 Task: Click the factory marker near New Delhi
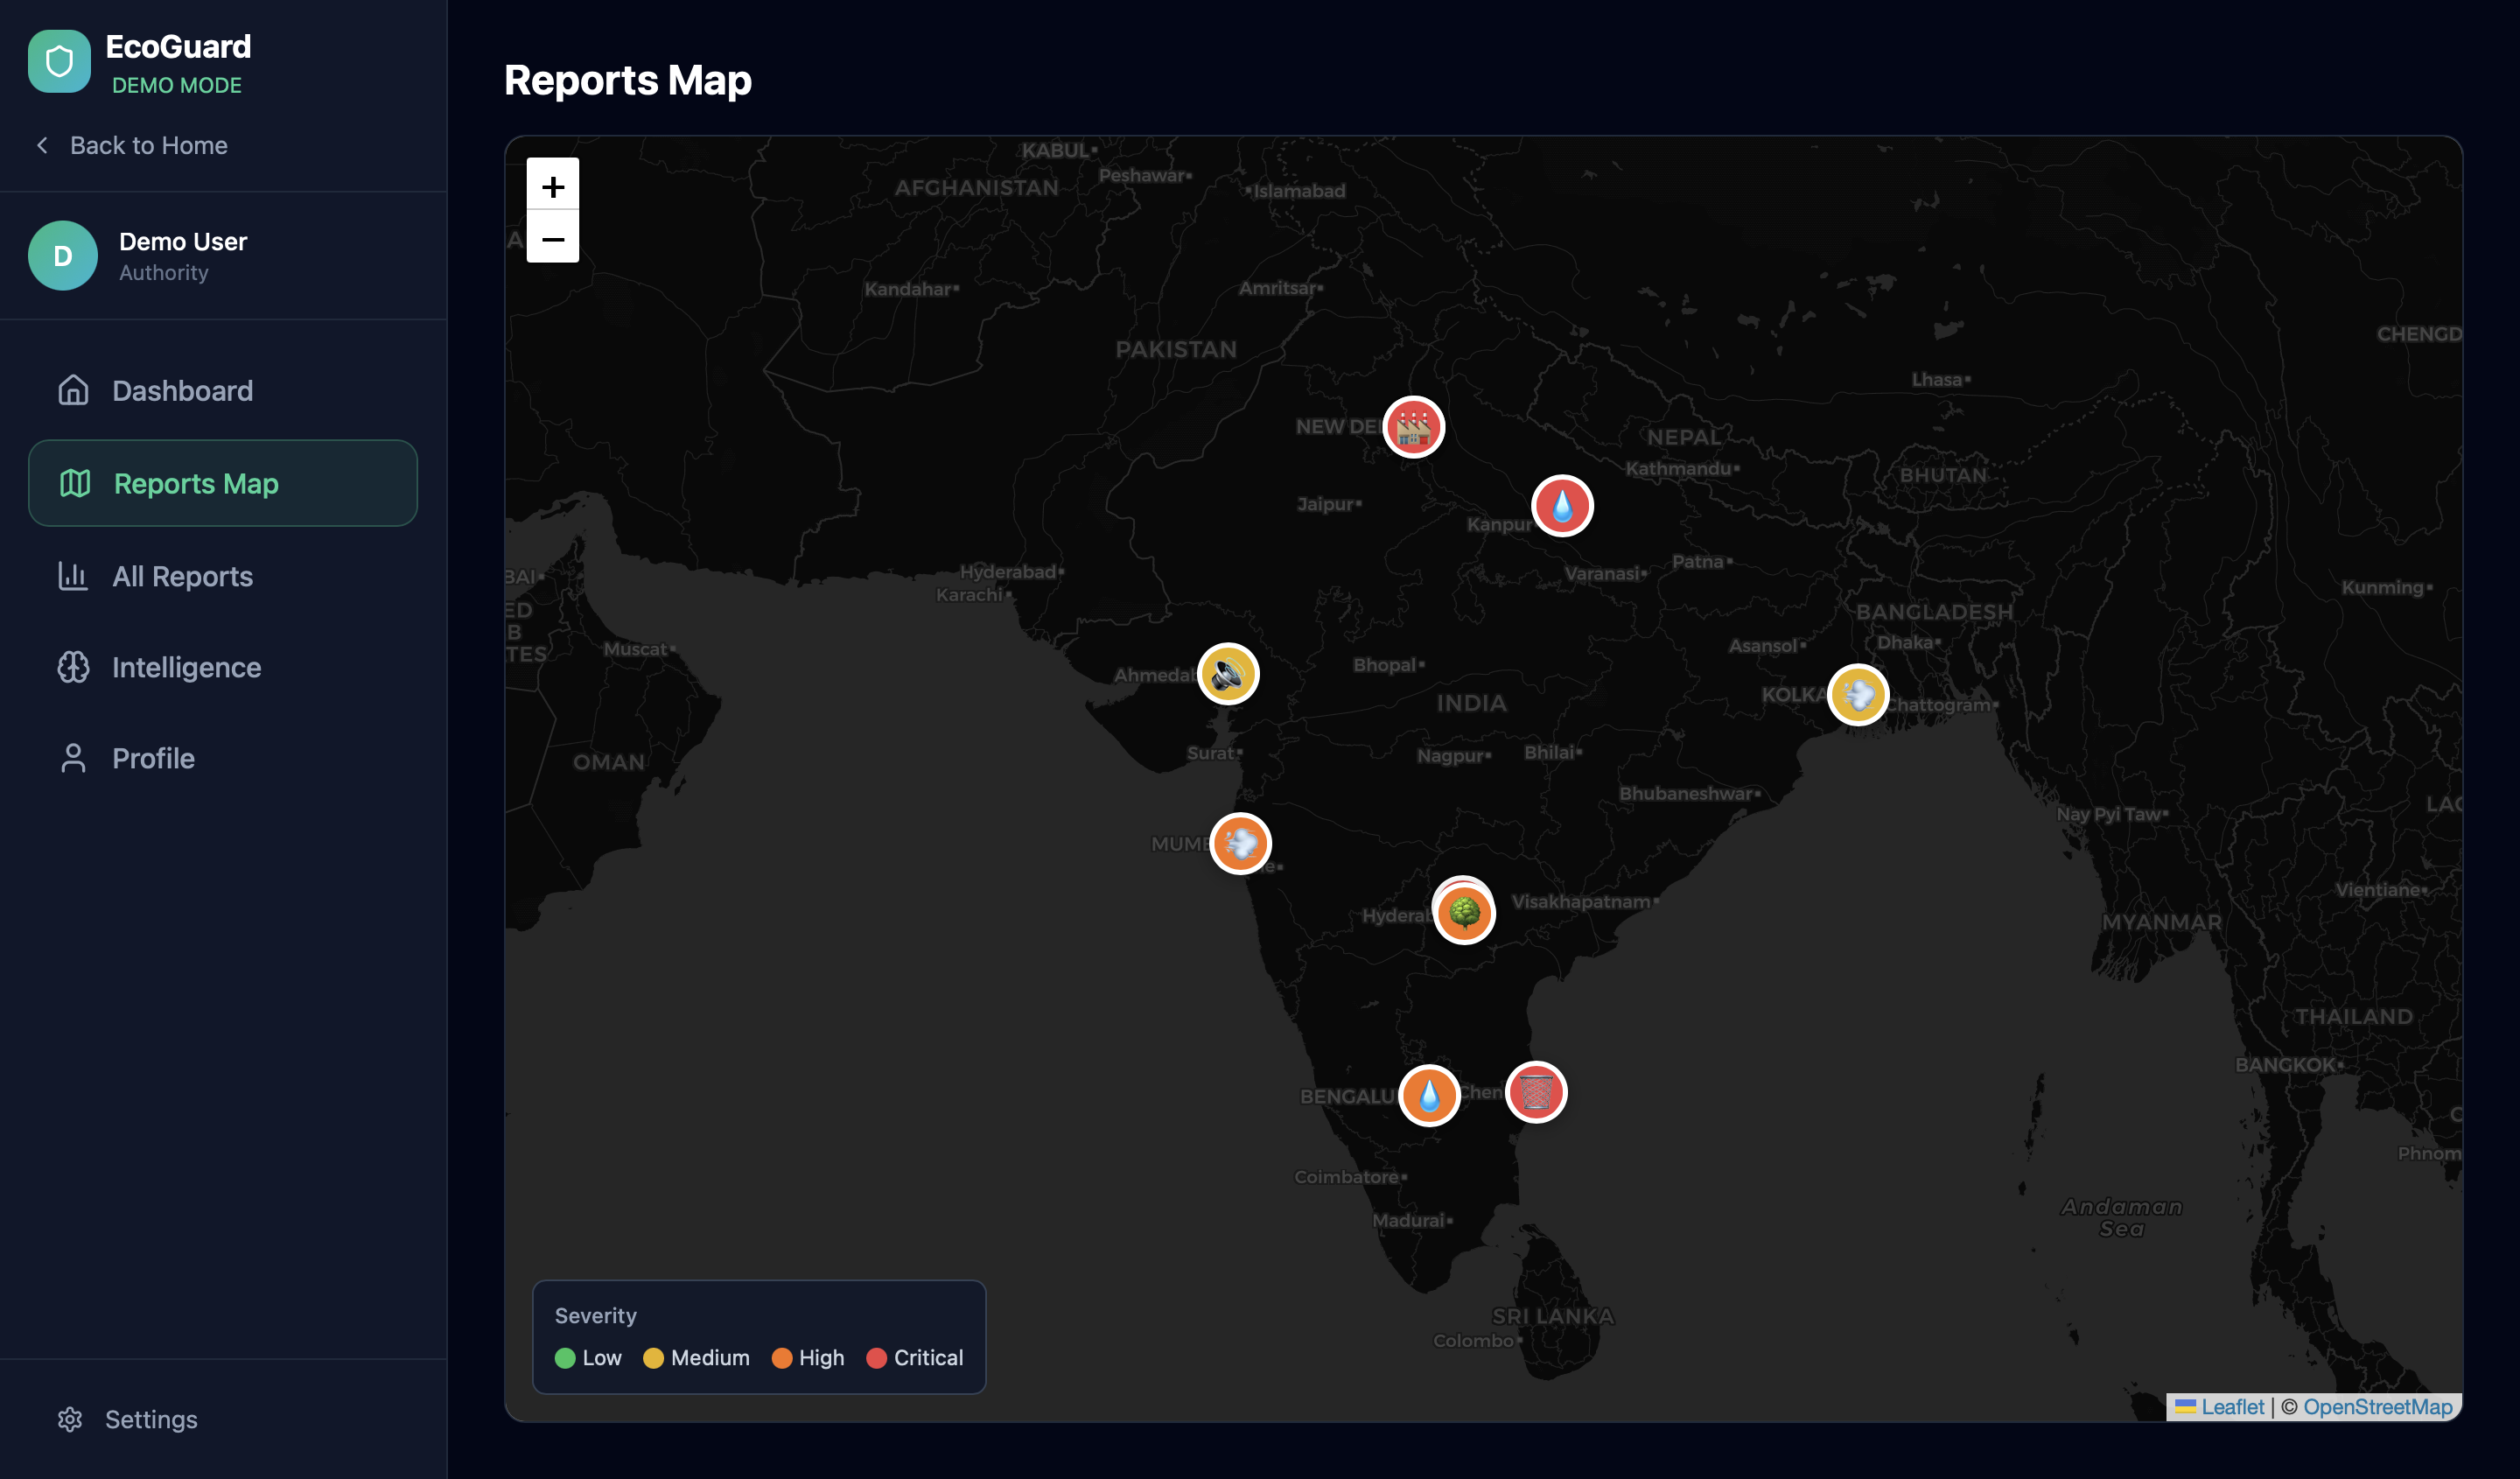[1413, 427]
